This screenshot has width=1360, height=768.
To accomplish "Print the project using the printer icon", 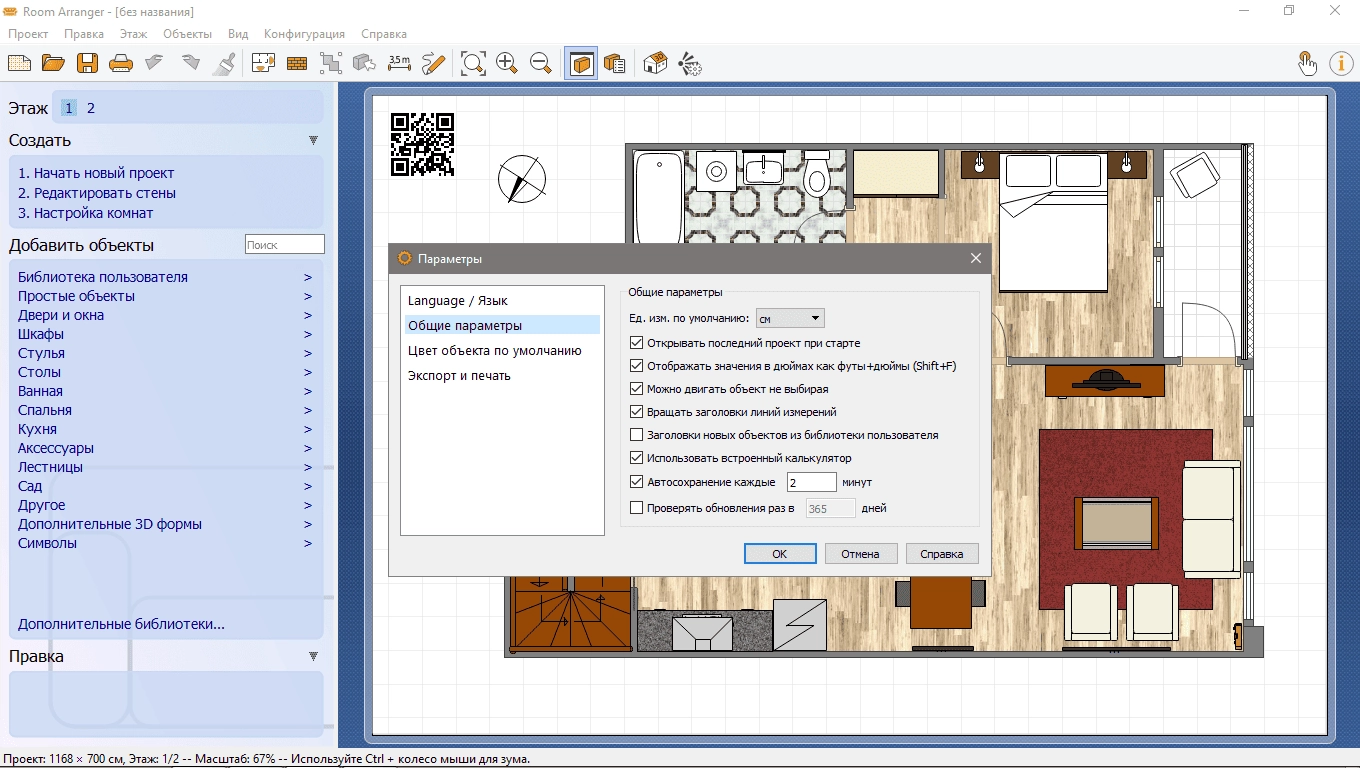I will pyautogui.click(x=121, y=63).
